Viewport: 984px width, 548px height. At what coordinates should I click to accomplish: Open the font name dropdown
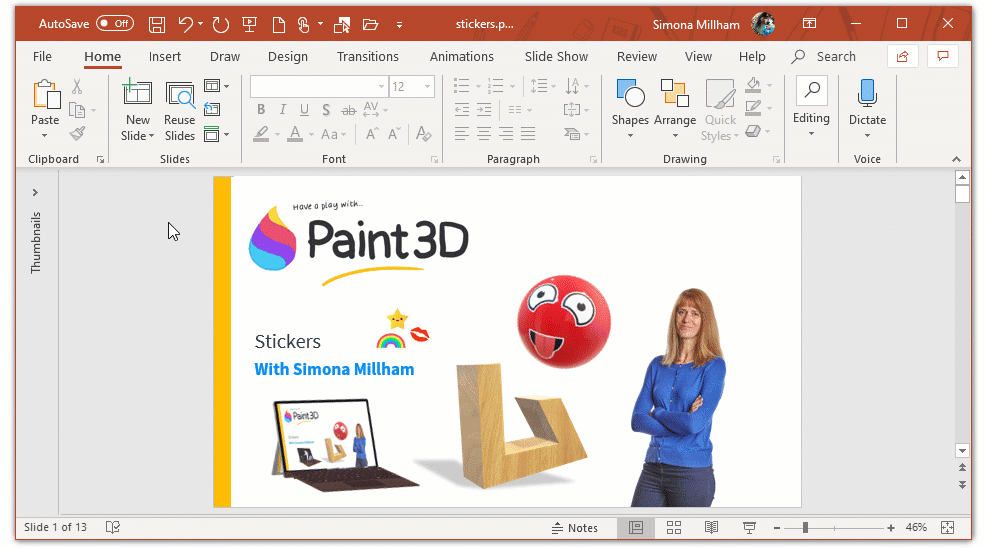[x=381, y=86]
